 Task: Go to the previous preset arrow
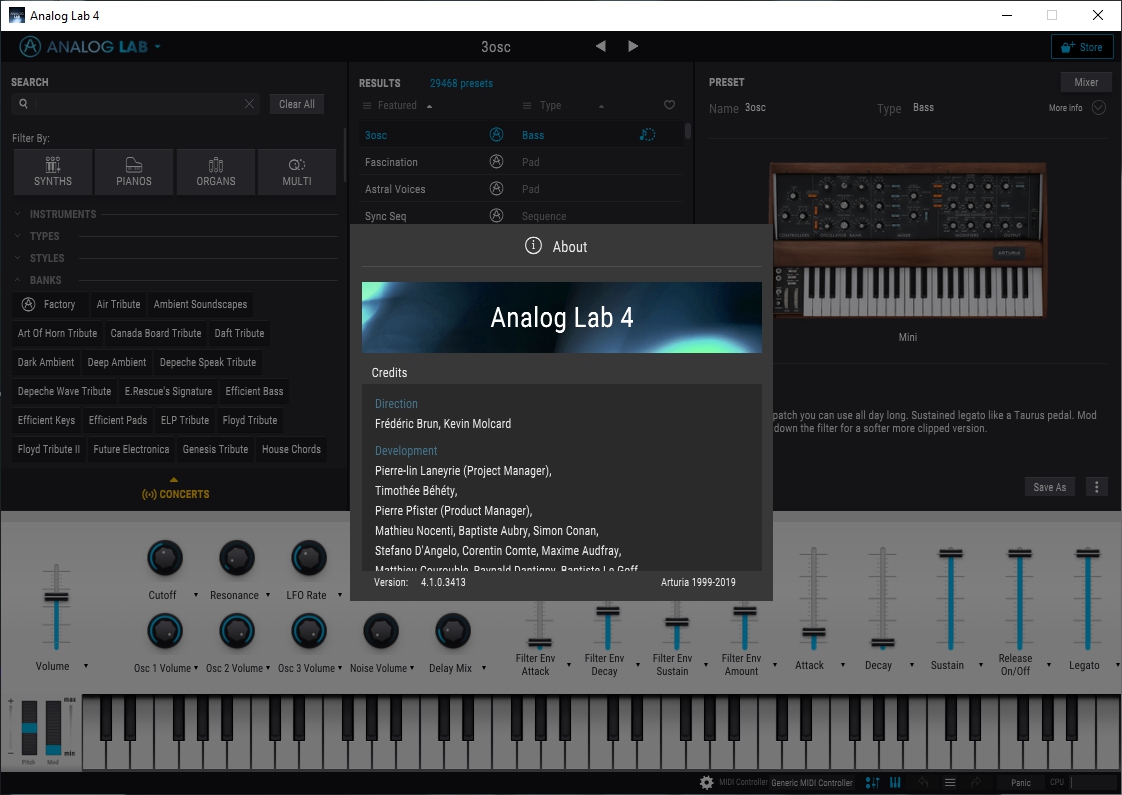click(x=600, y=46)
